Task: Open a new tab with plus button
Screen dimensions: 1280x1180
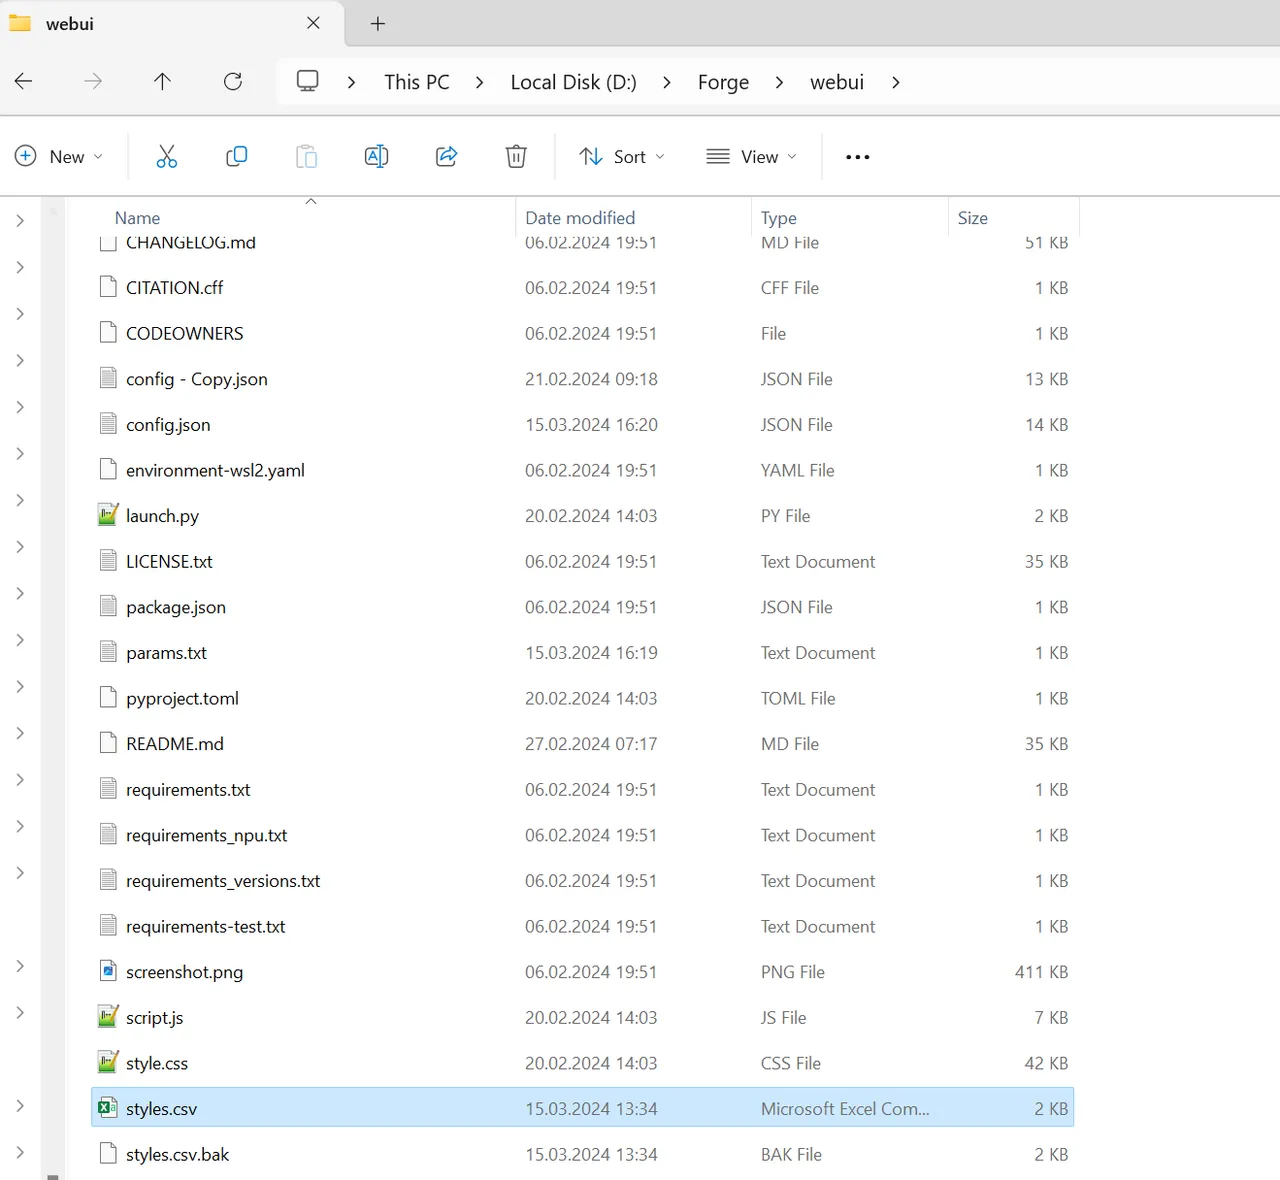Action: (x=378, y=24)
